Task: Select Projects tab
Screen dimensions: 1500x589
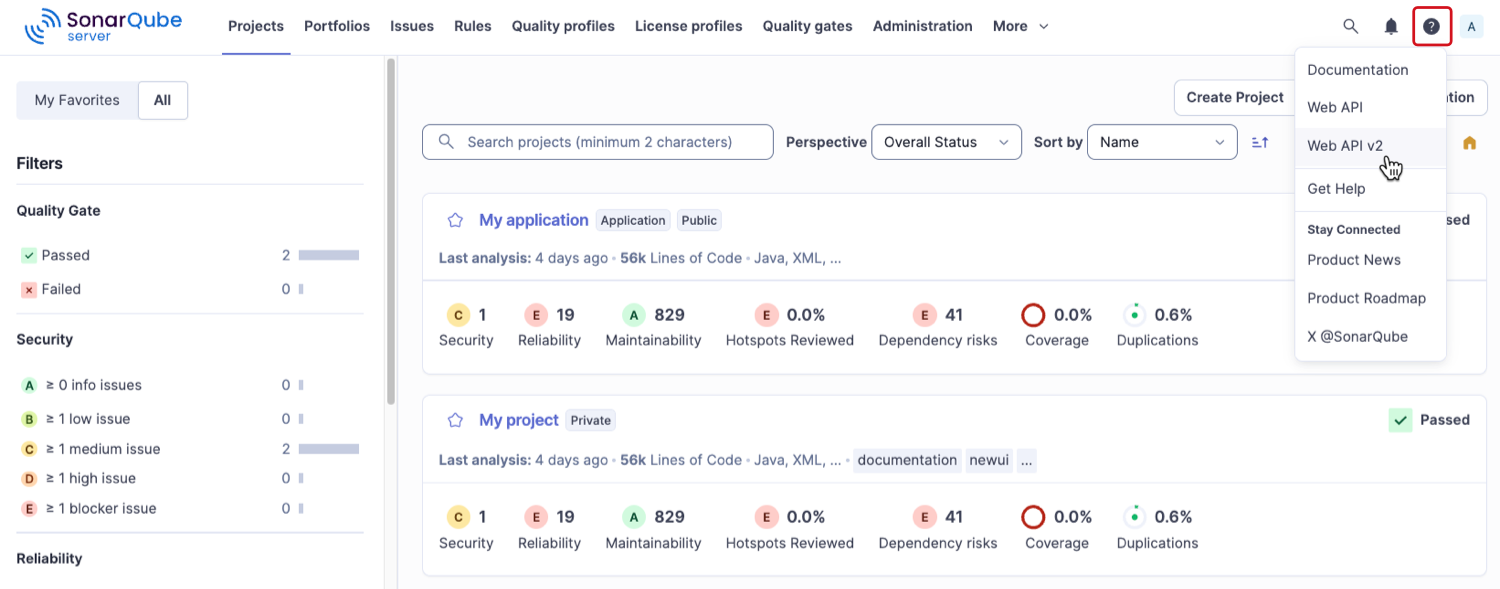Action: tap(256, 27)
